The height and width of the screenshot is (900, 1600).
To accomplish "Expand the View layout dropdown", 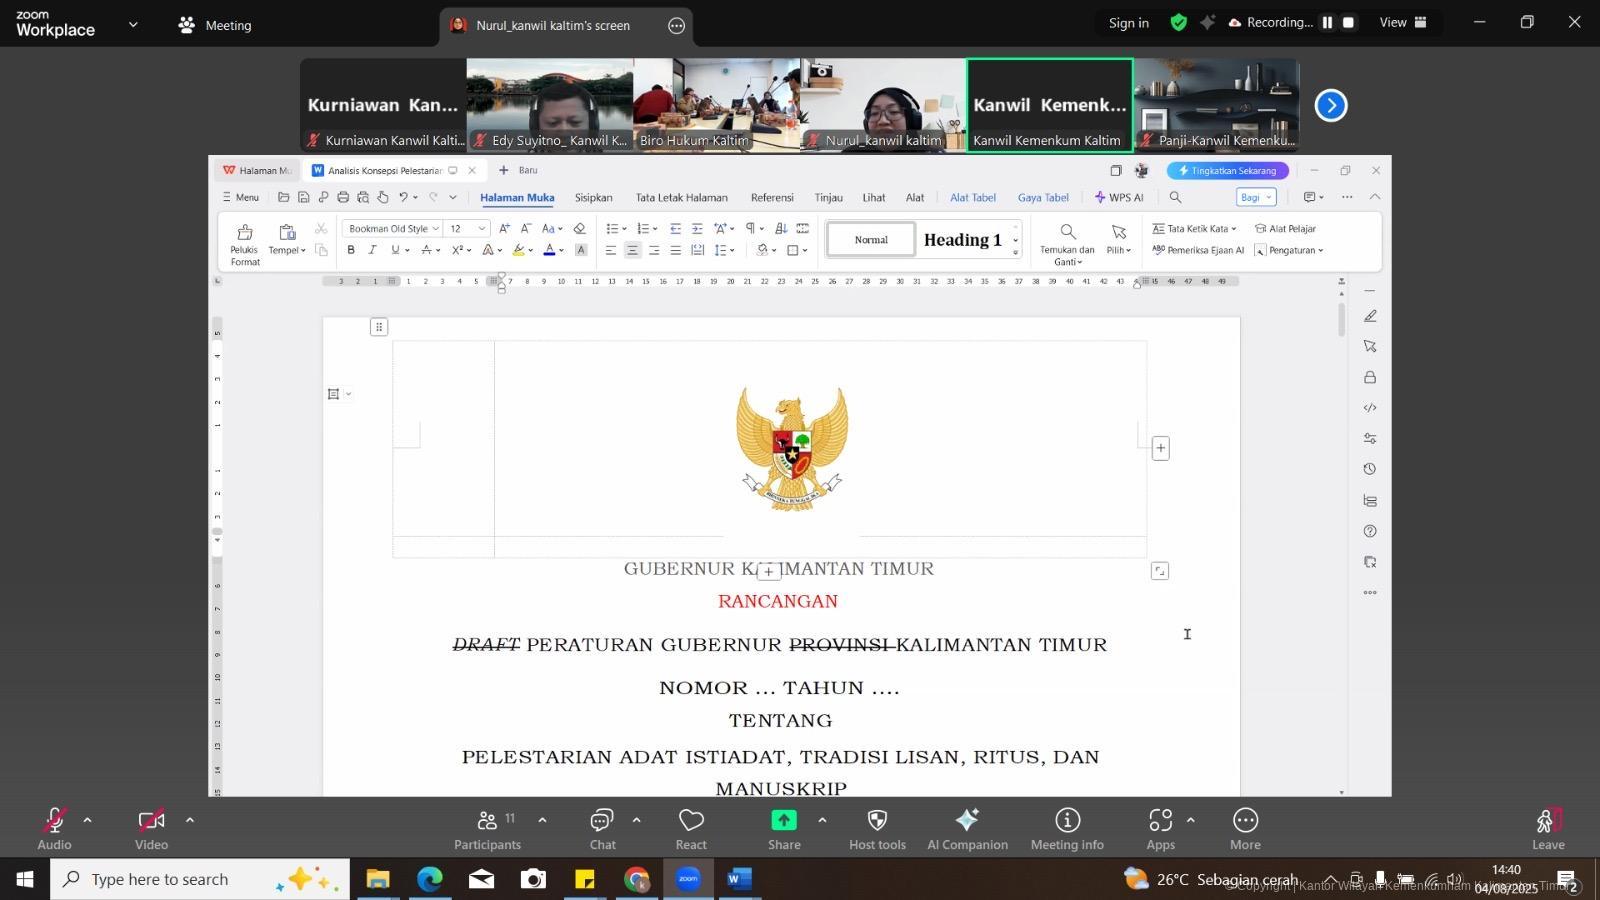I will pos(1403,22).
